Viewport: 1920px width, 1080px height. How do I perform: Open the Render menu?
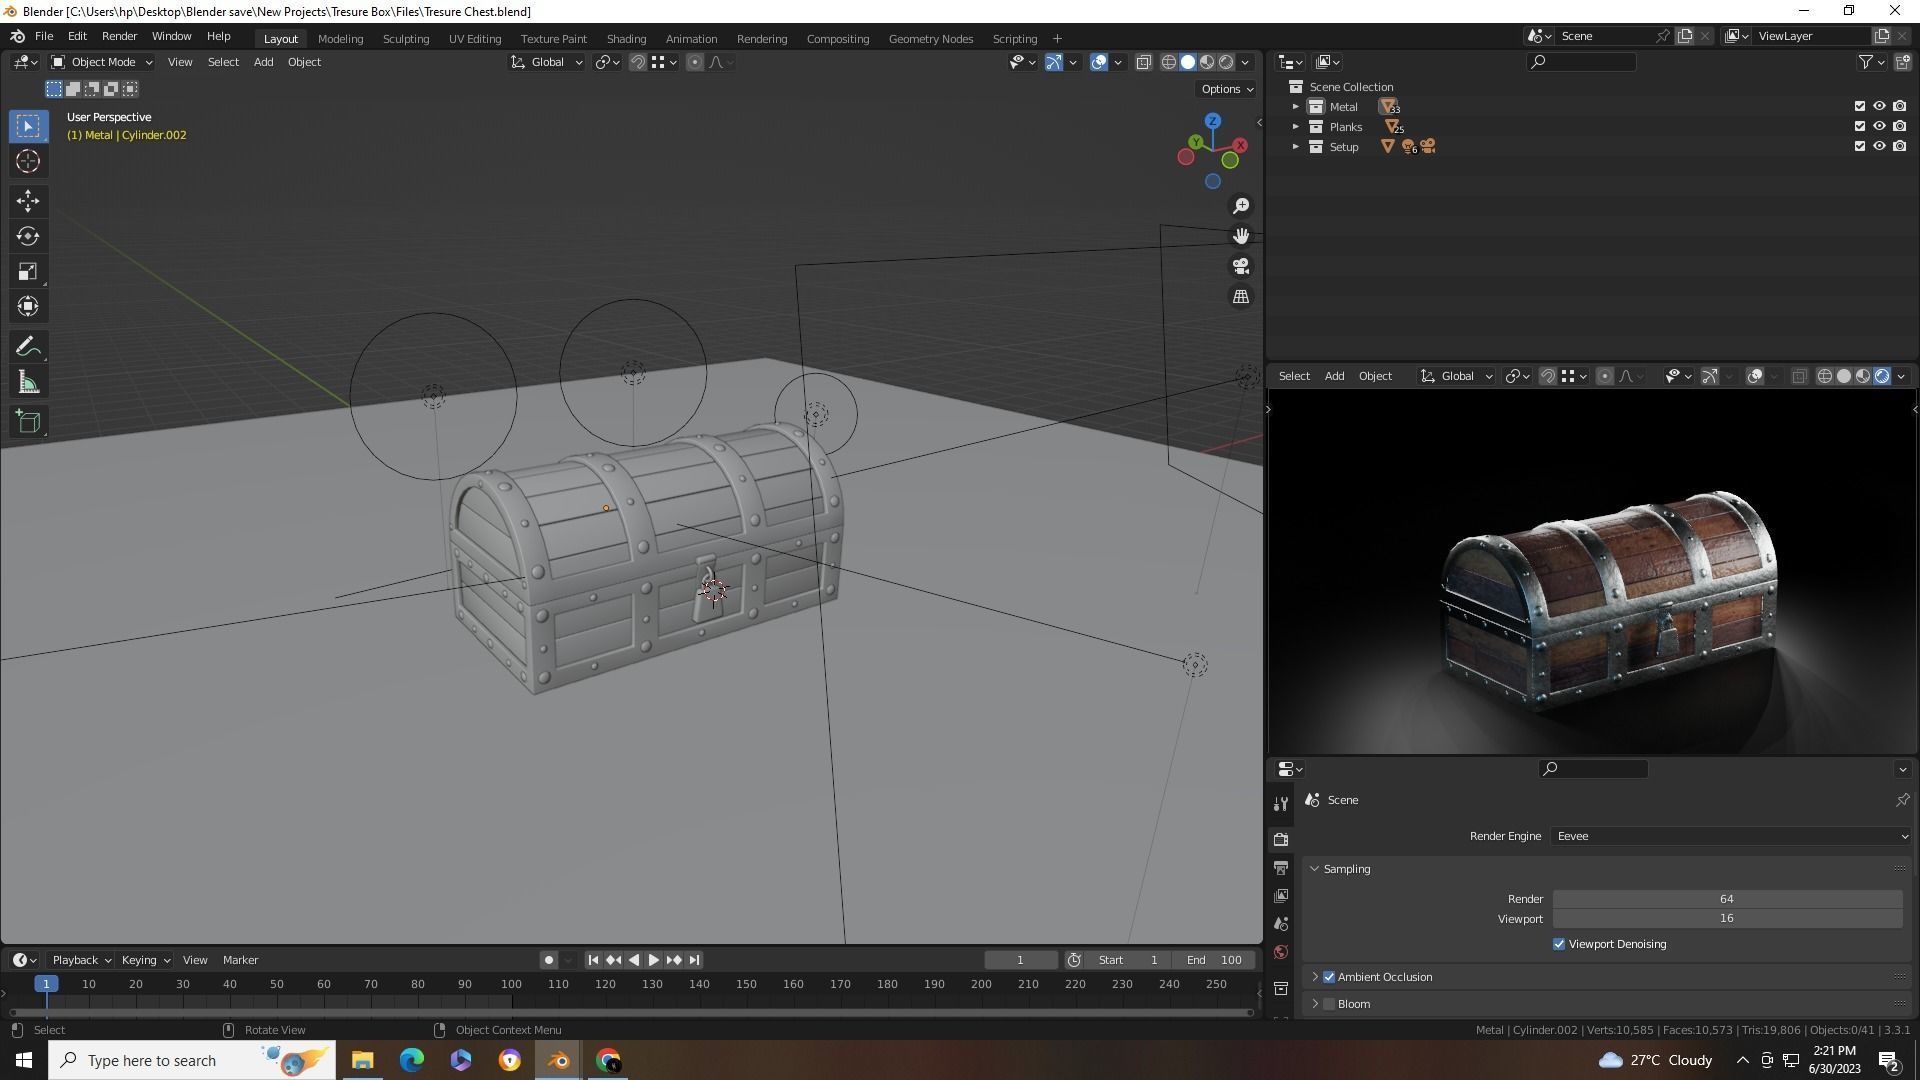tap(119, 36)
